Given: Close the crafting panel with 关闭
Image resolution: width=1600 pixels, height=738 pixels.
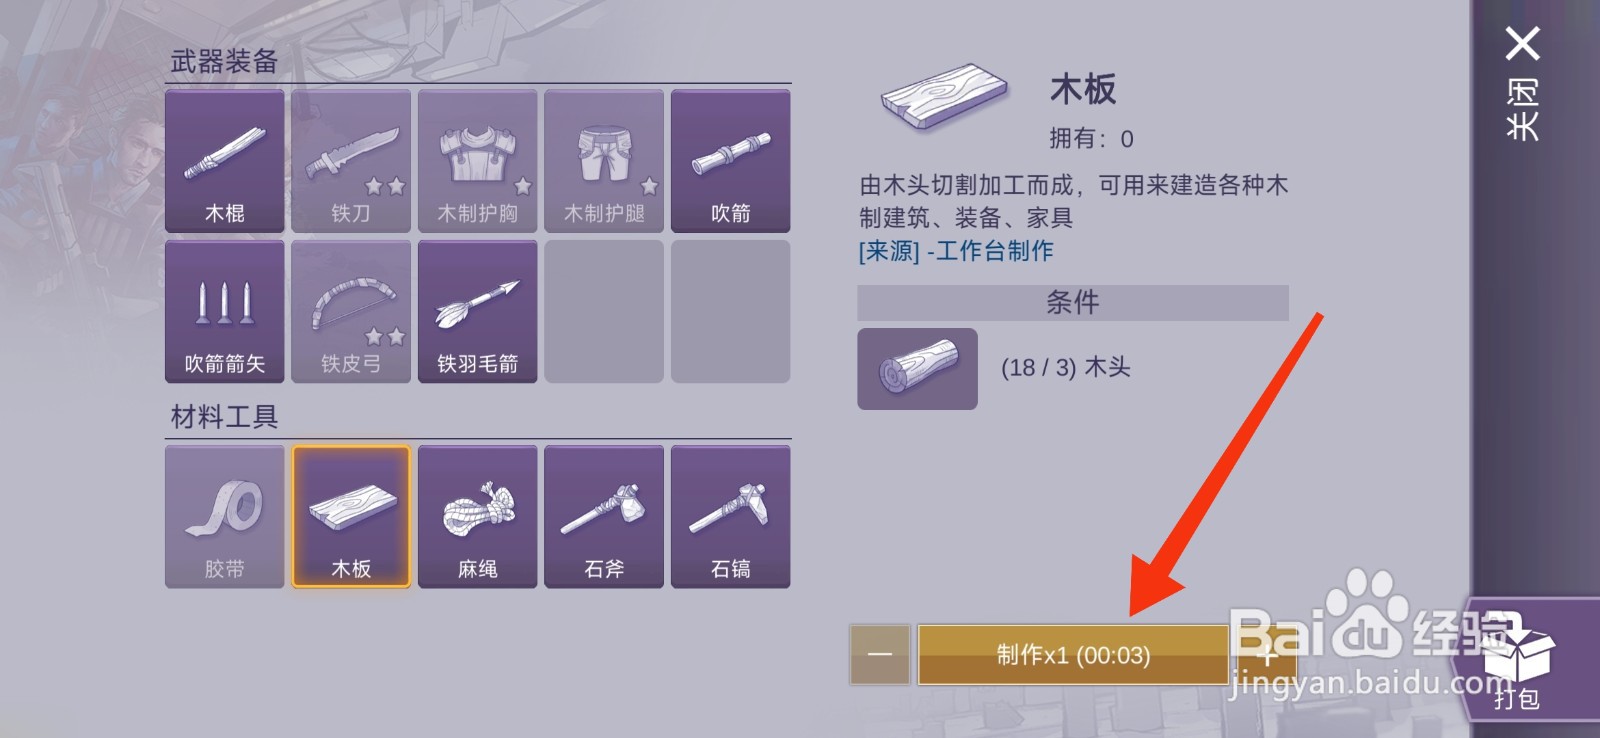Looking at the screenshot, I should [1523, 86].
